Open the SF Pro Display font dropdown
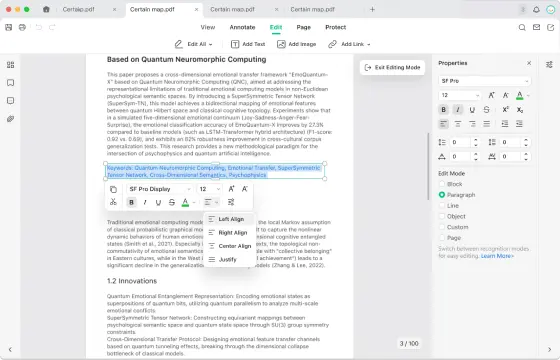 point(160,189)
